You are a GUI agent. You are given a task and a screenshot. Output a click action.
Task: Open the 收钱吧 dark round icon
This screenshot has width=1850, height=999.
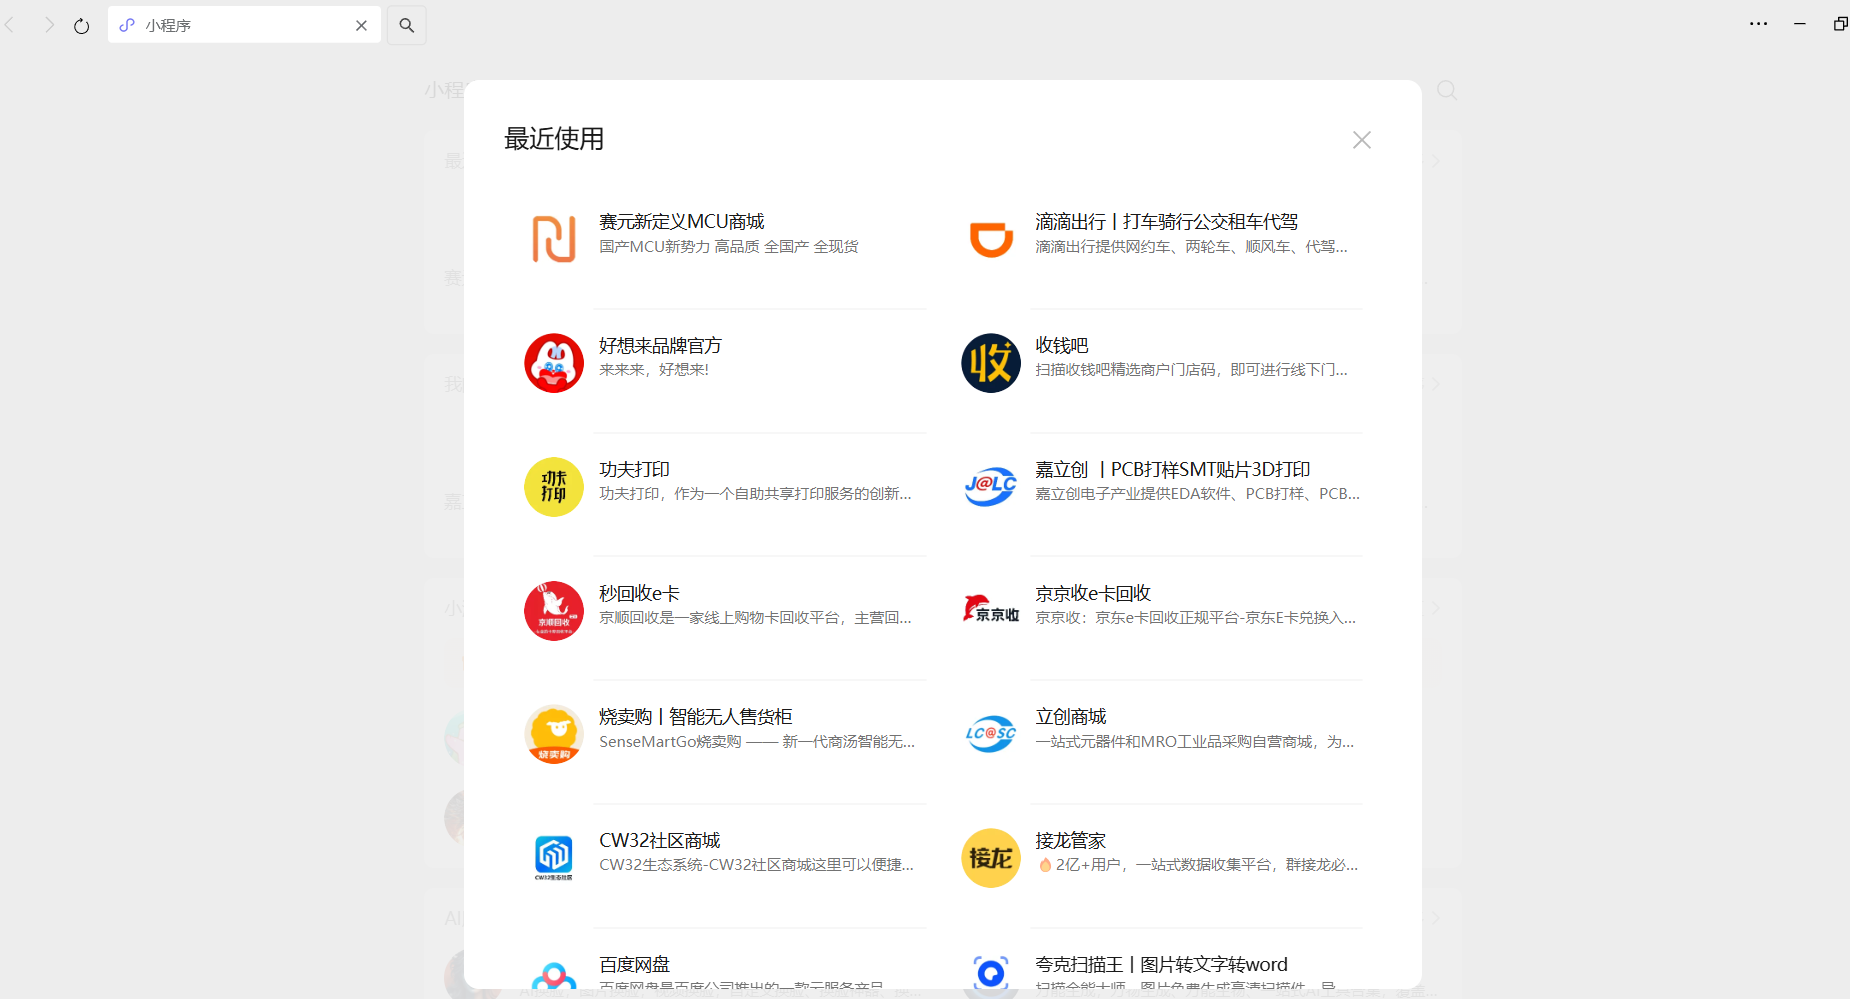(991, 363)
